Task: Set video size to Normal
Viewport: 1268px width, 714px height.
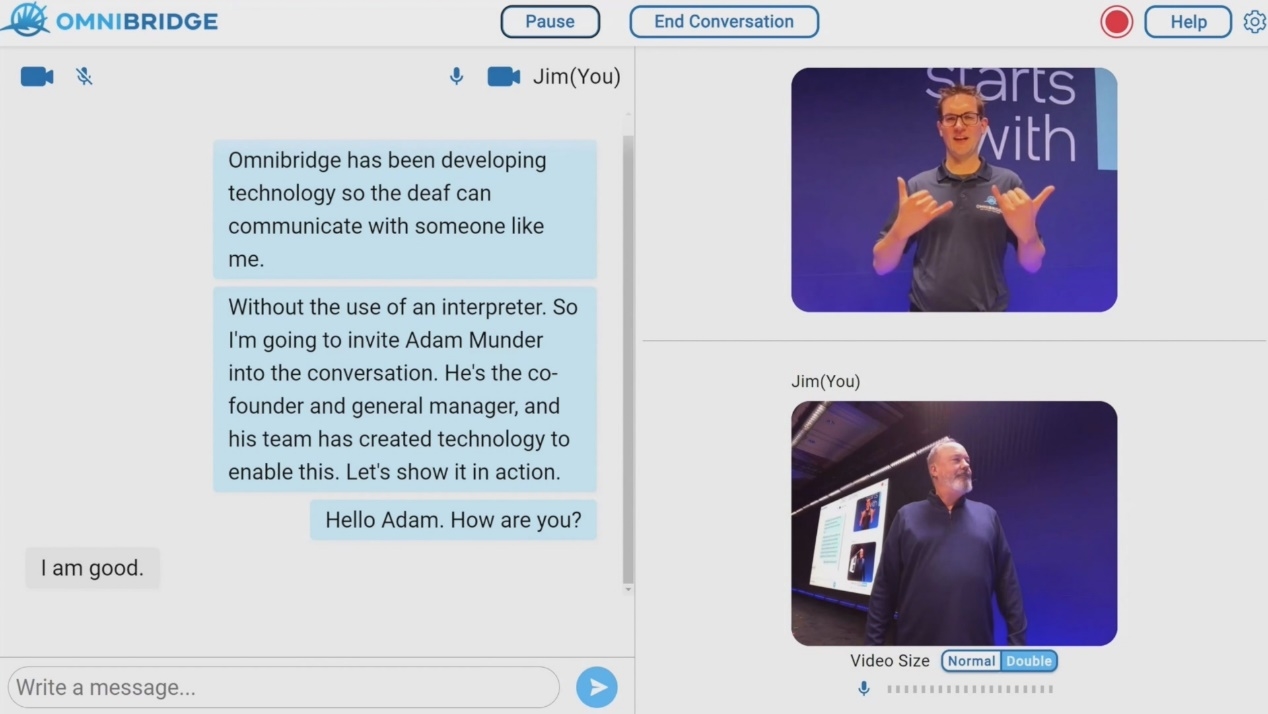Action: click(971, 661)
